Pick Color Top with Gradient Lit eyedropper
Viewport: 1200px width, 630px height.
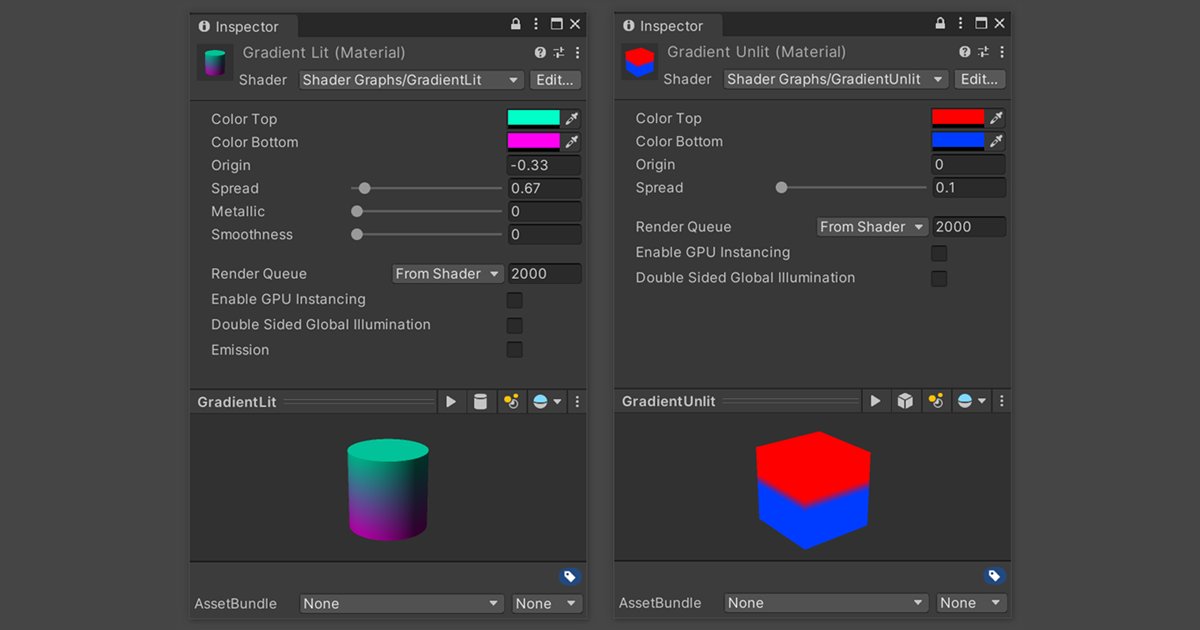point(572,119)
